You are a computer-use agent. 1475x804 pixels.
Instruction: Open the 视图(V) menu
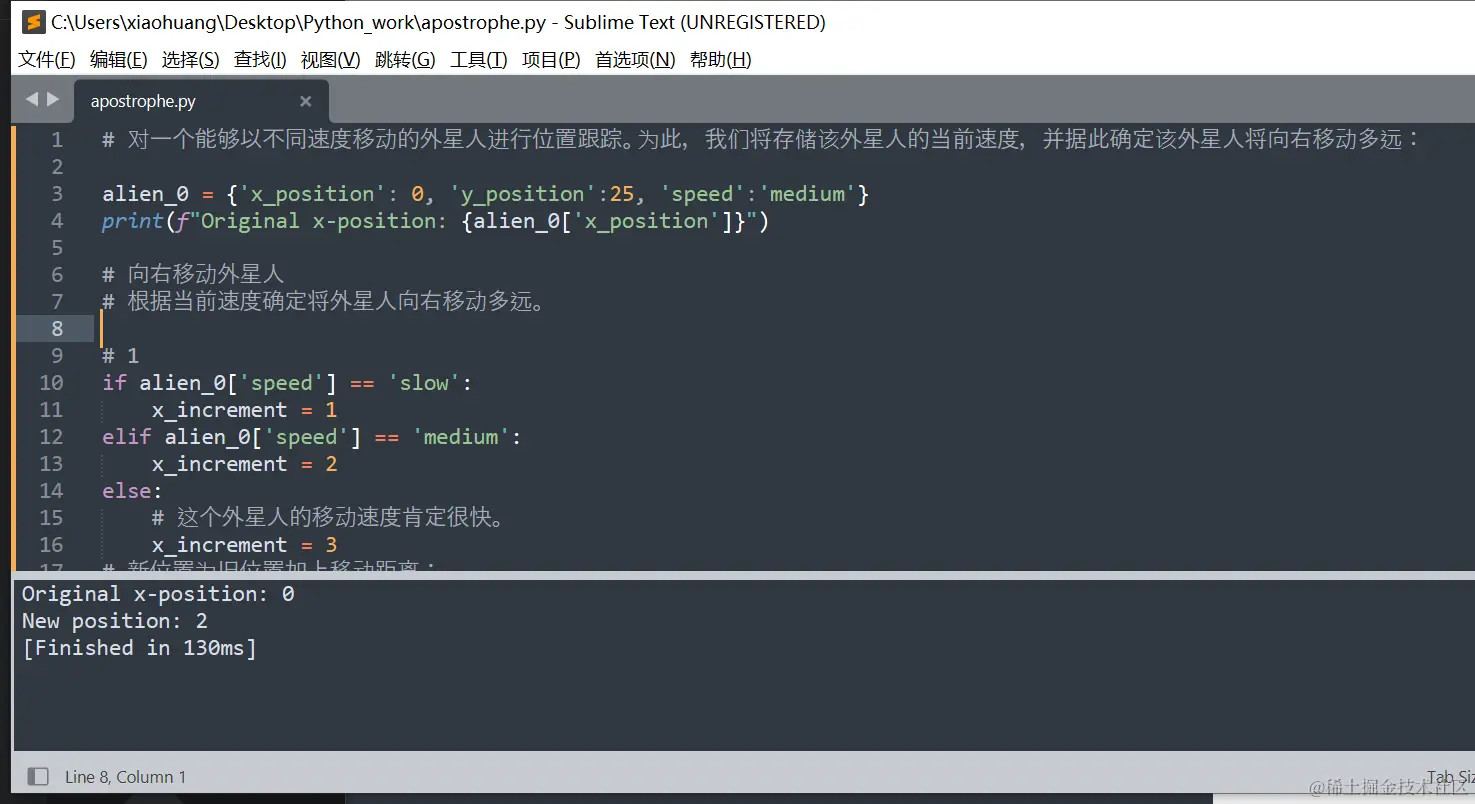(x=330, y=59)
